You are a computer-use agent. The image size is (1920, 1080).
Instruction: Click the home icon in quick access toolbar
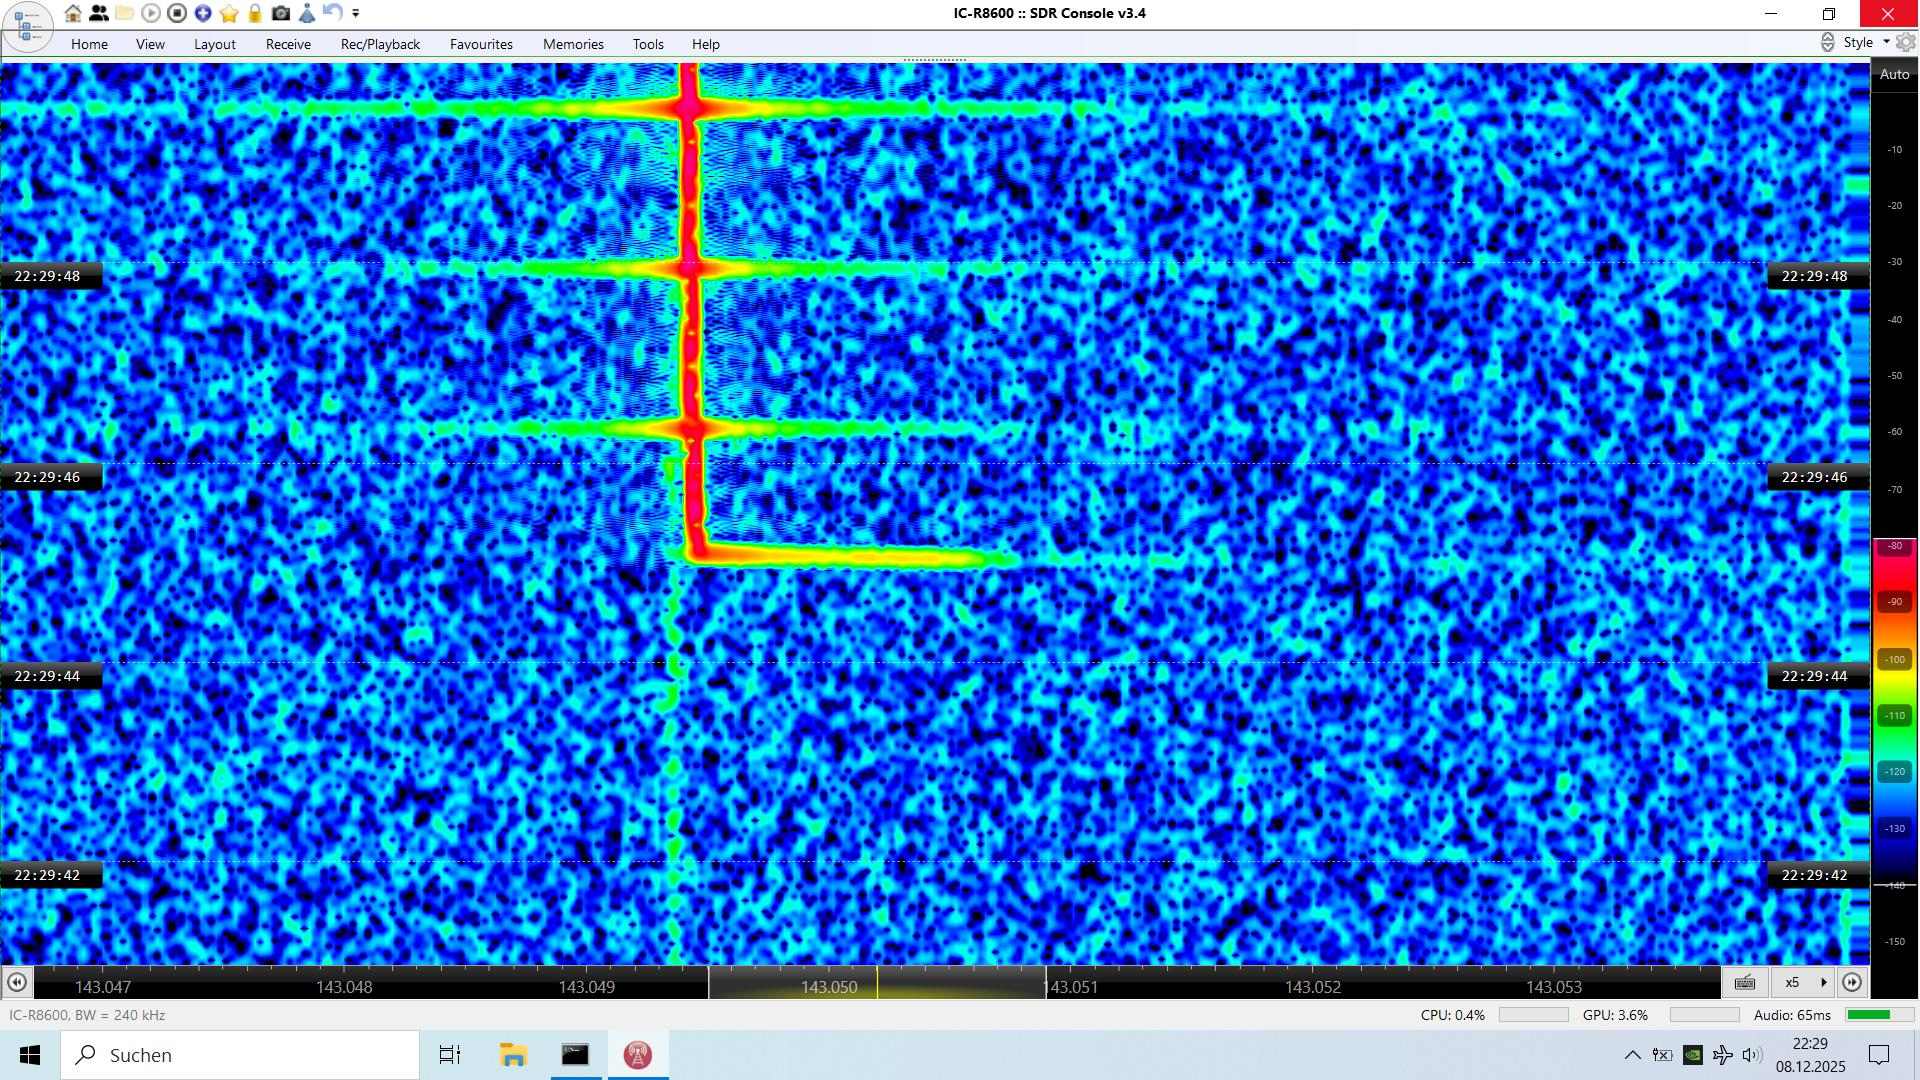coord(73,13)
